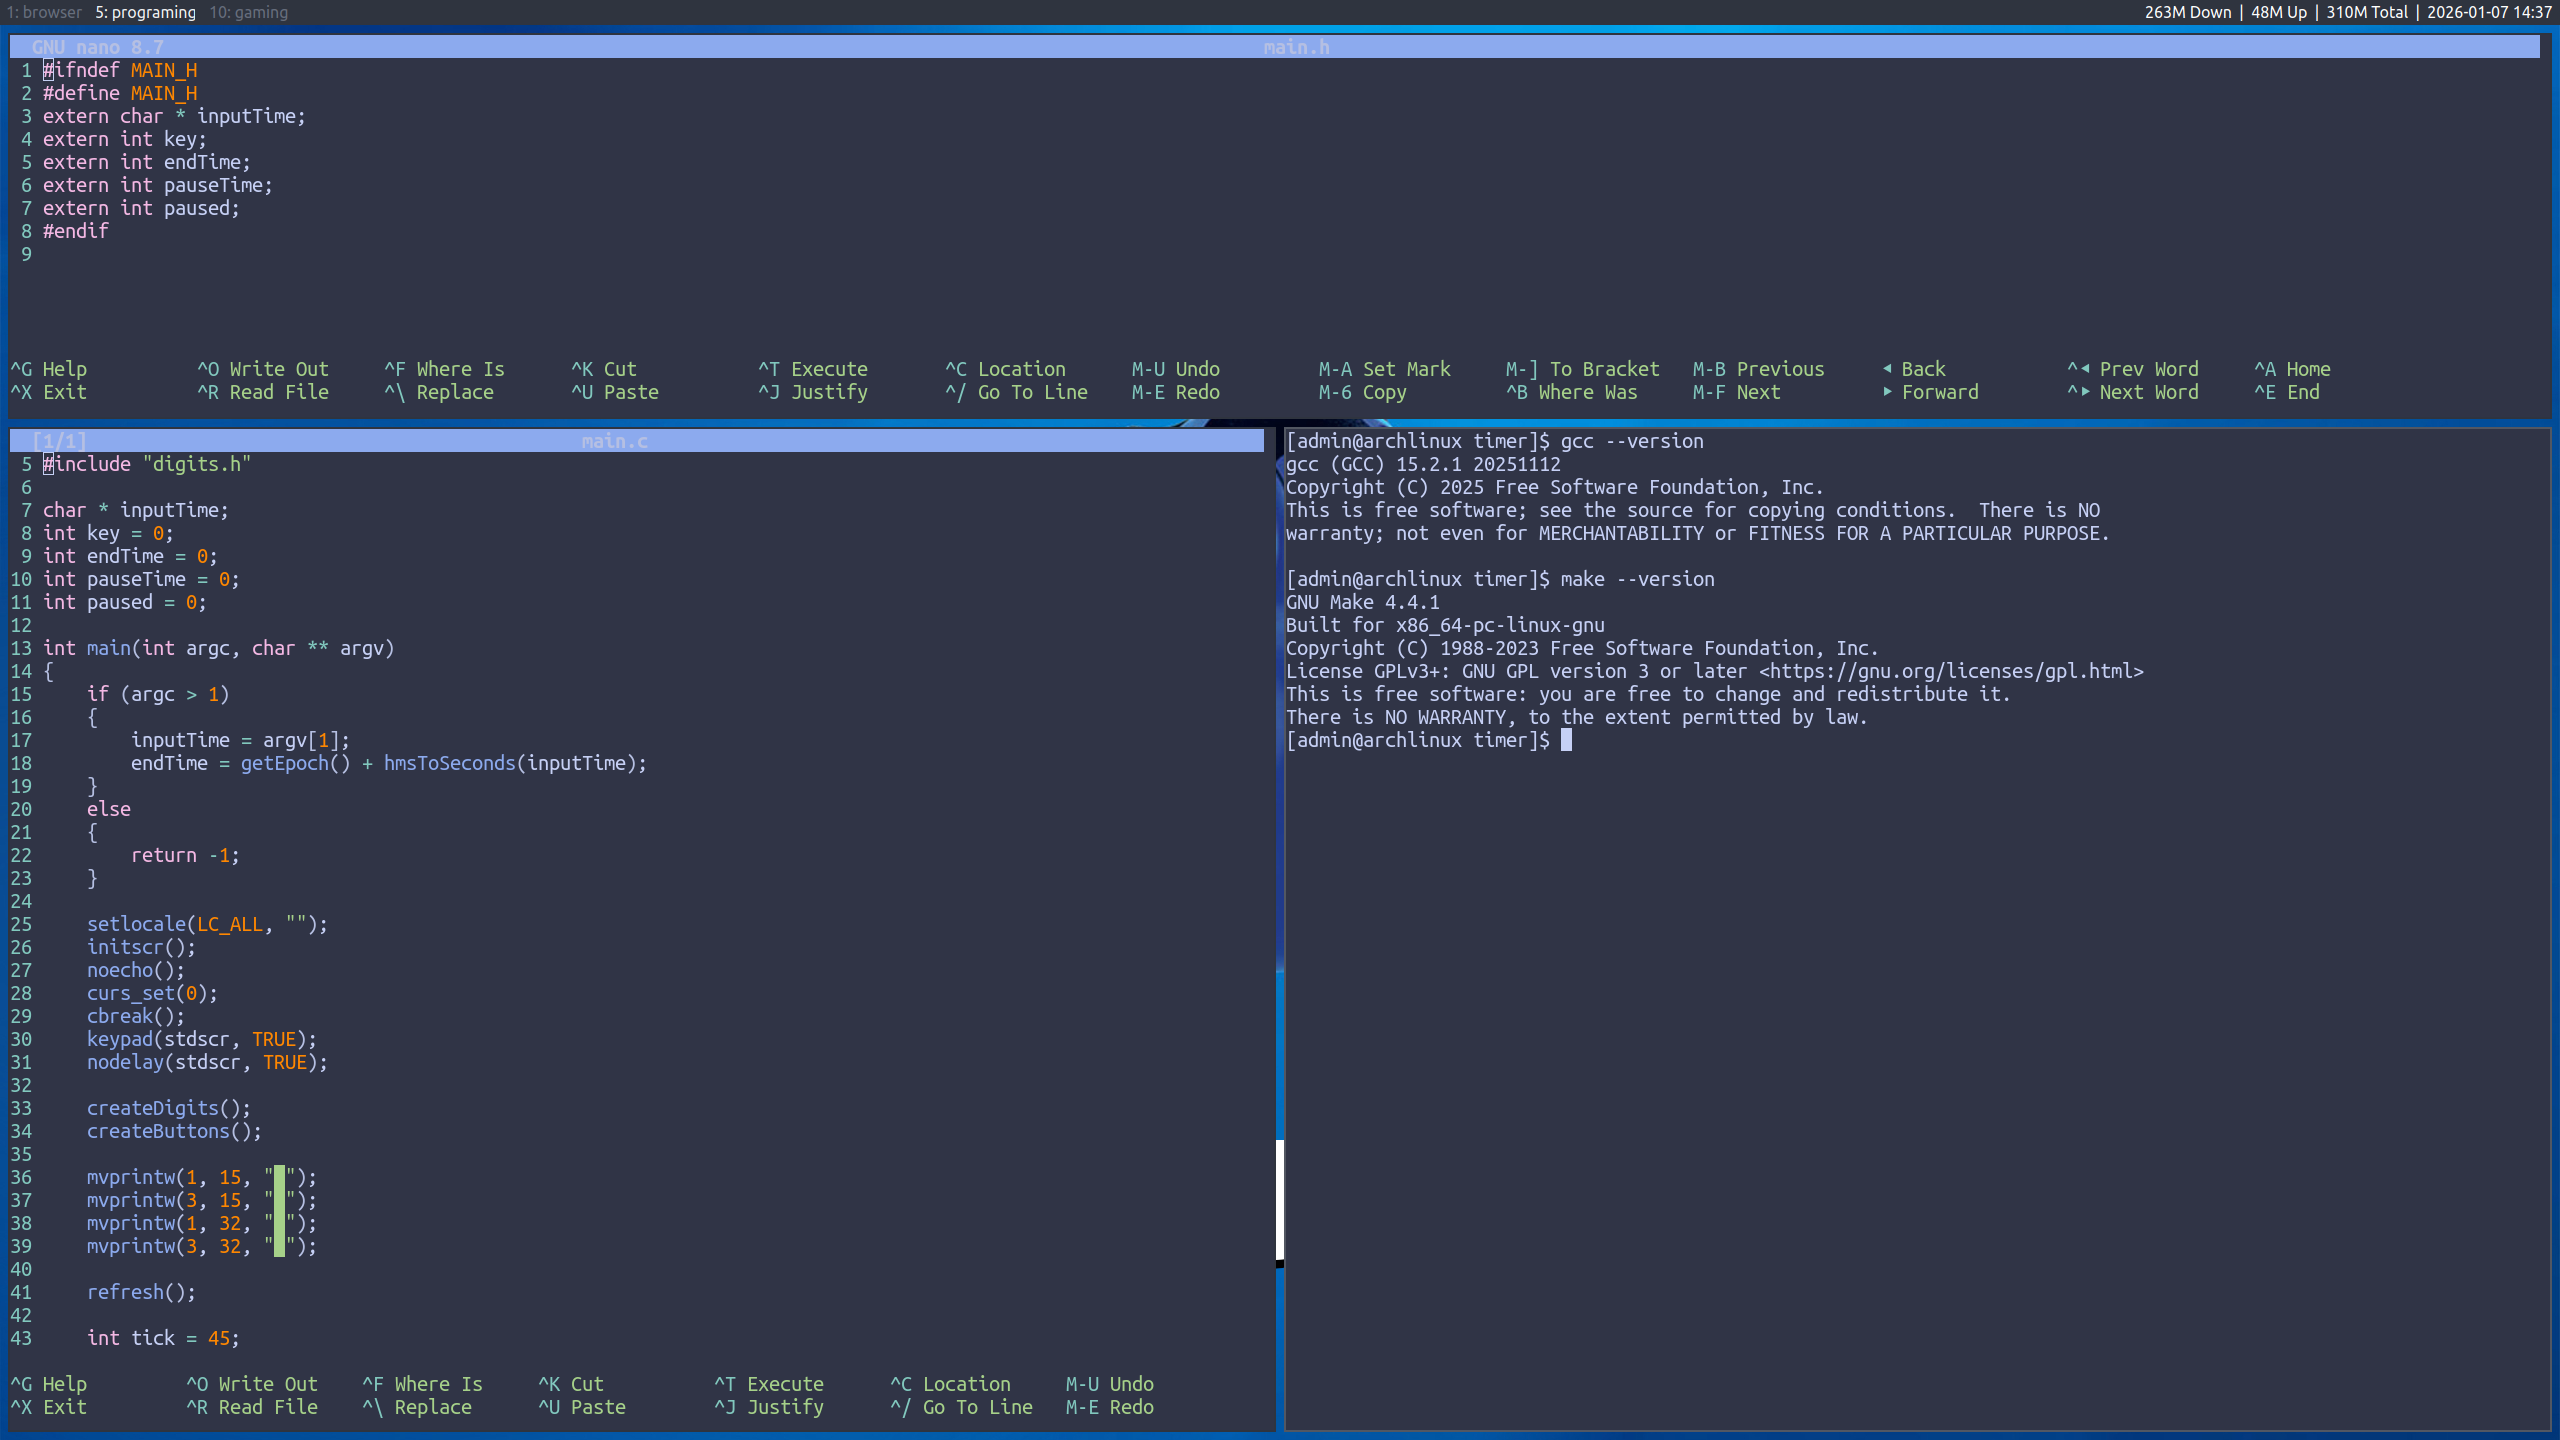
Task: Click Write Out in top nano
Action: tap(263, 369)
